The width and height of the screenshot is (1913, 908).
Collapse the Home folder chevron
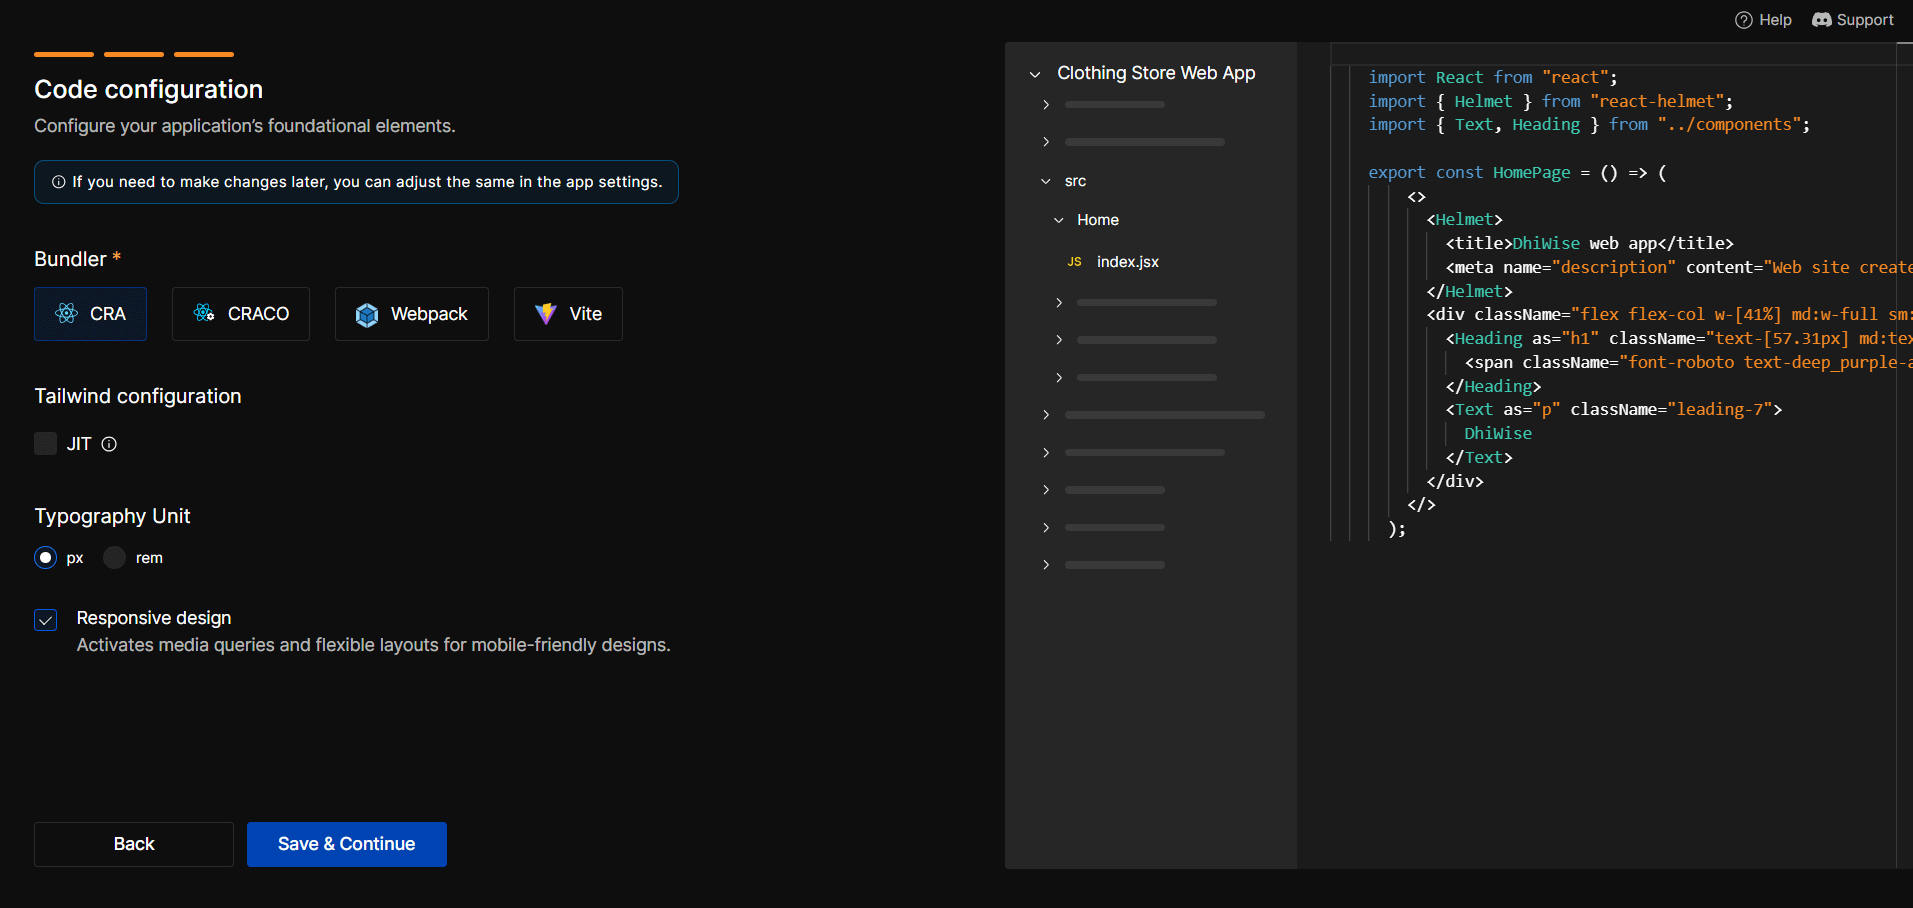(1059, 220)
